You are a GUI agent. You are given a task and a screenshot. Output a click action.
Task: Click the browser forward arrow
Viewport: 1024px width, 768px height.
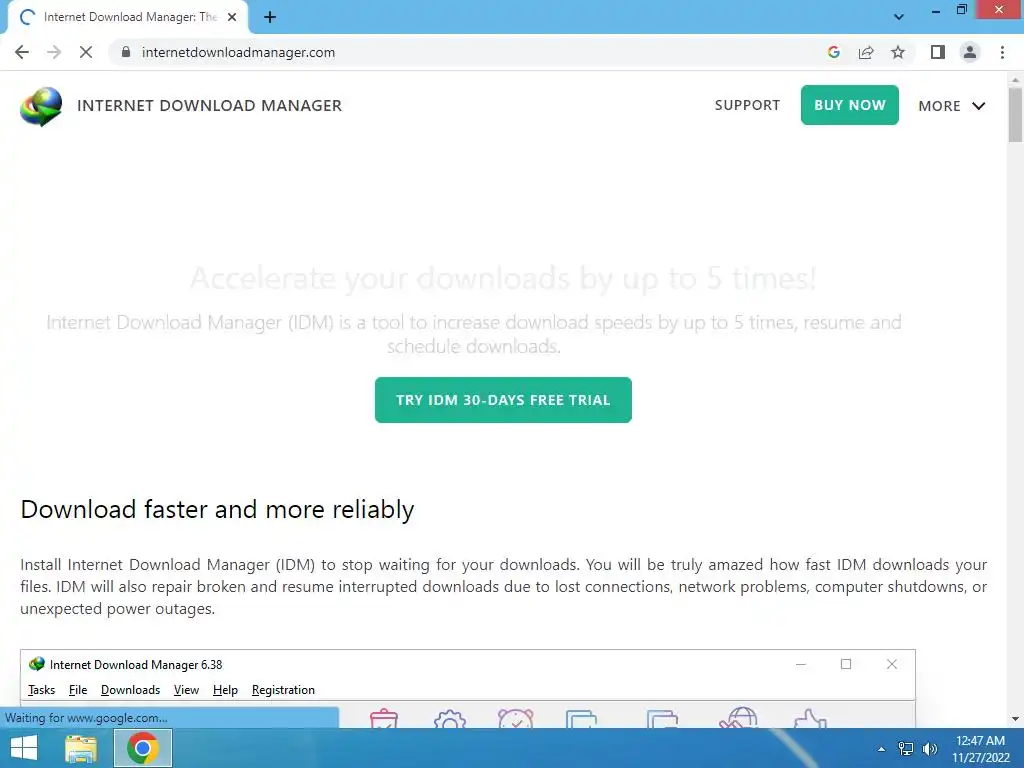click(54, 52)
